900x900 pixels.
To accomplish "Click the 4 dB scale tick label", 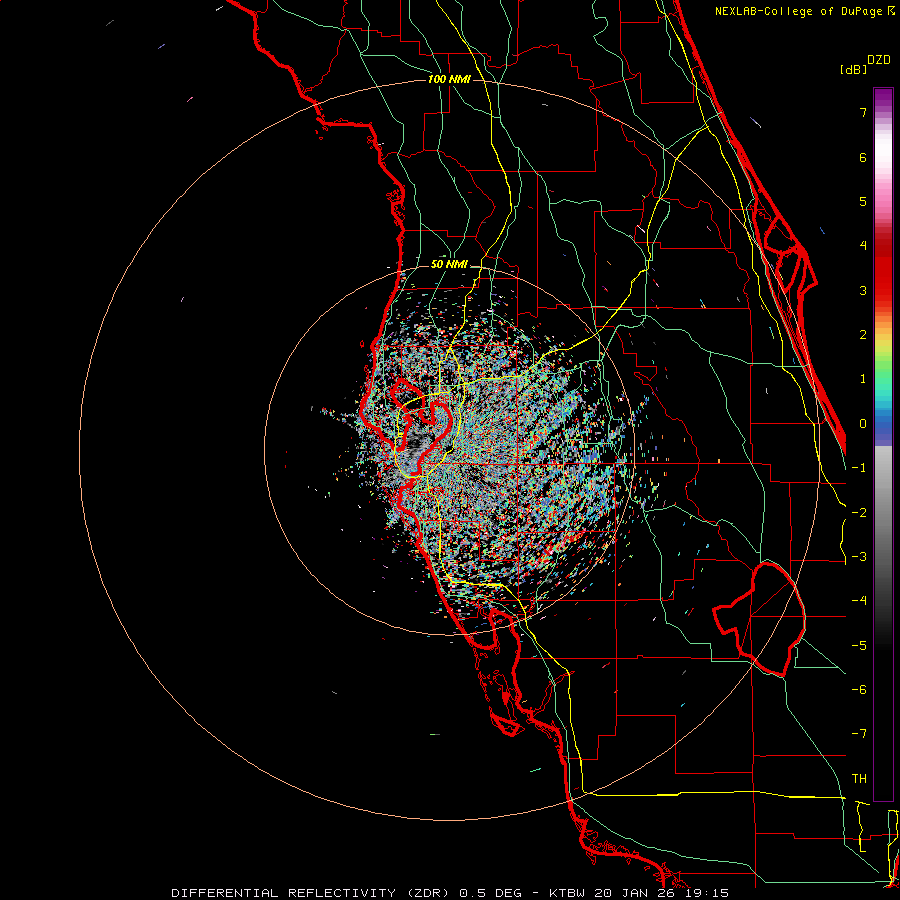I will (x=863, y=246).
